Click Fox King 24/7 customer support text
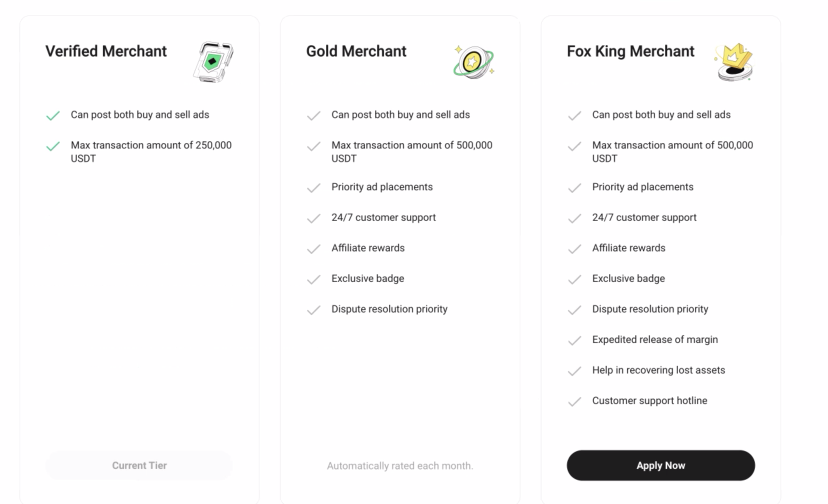 644,218
